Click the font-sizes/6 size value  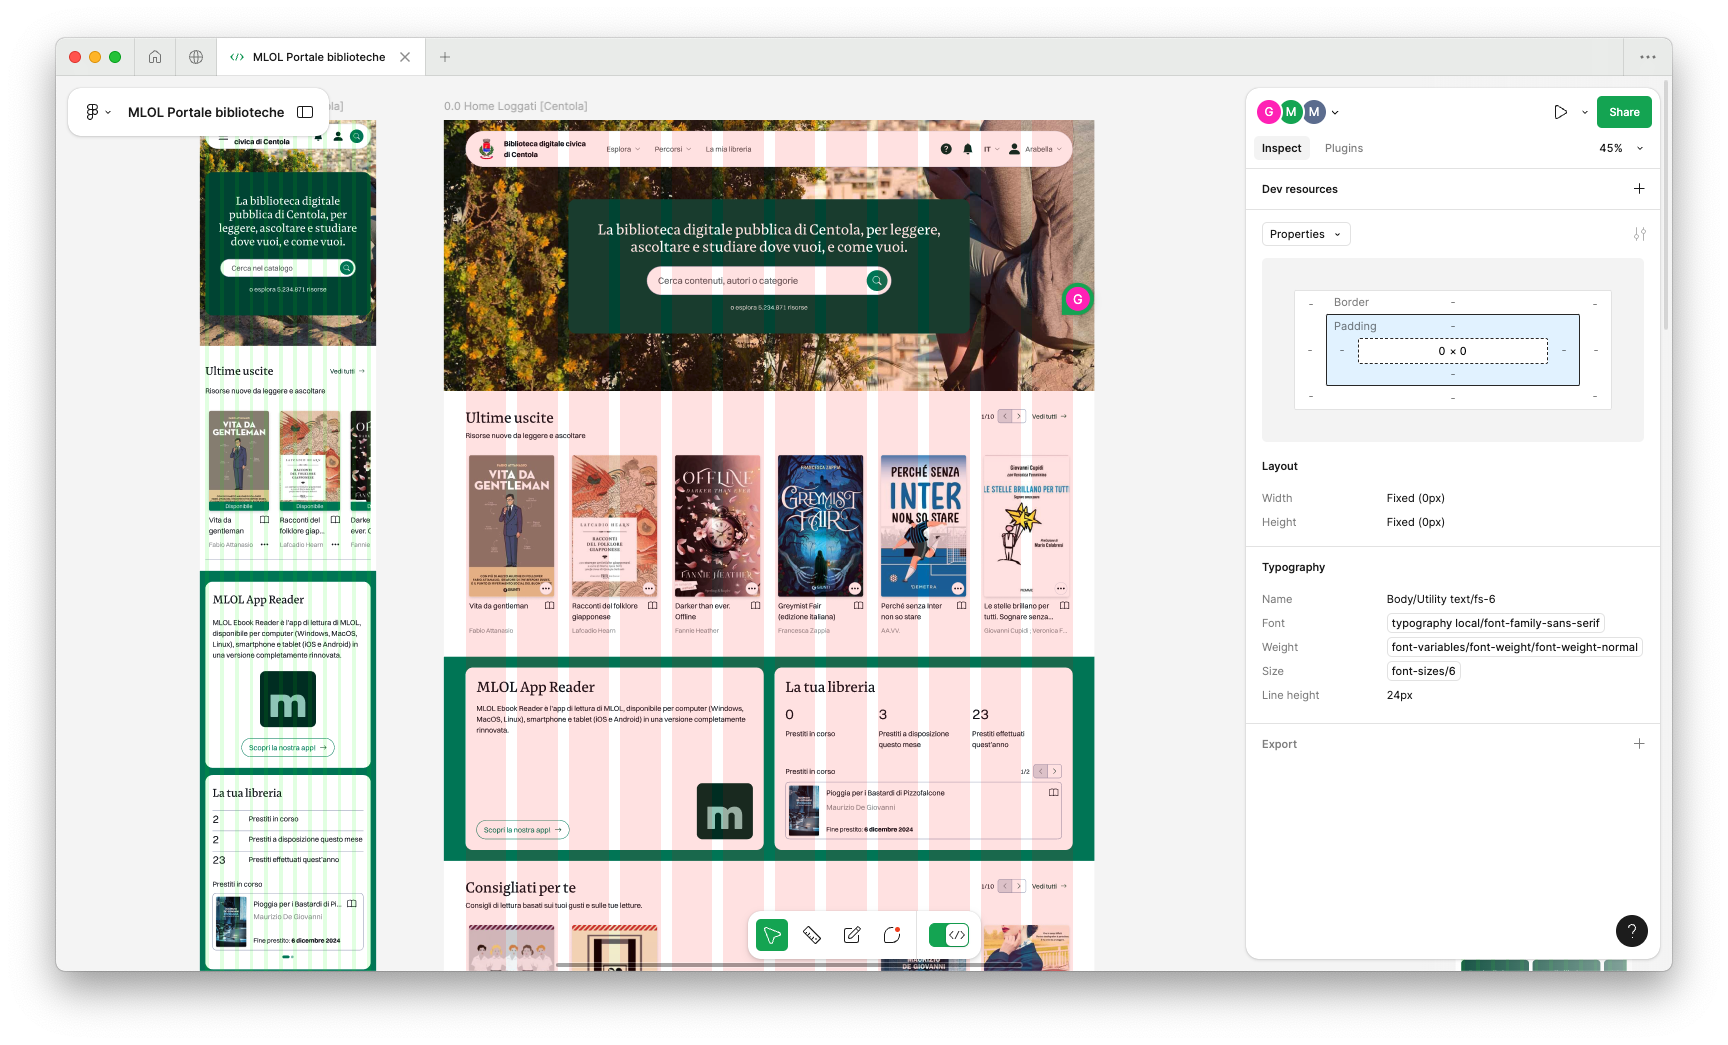click(1423, 671)
